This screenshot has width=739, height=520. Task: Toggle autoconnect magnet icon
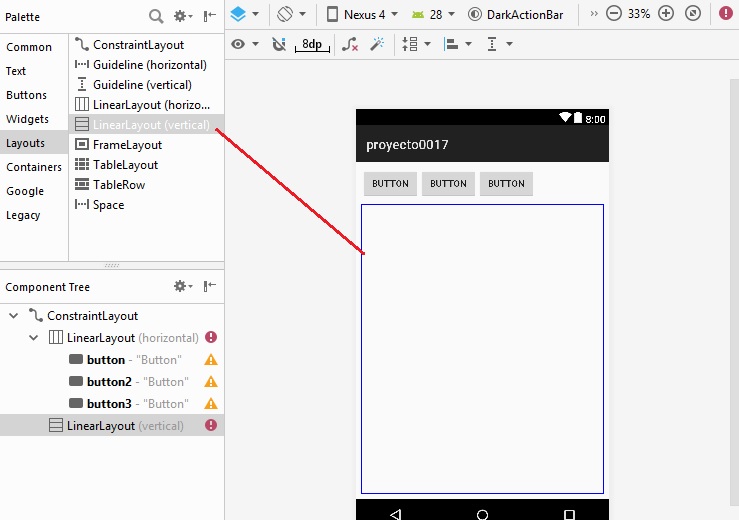[279, 44]
